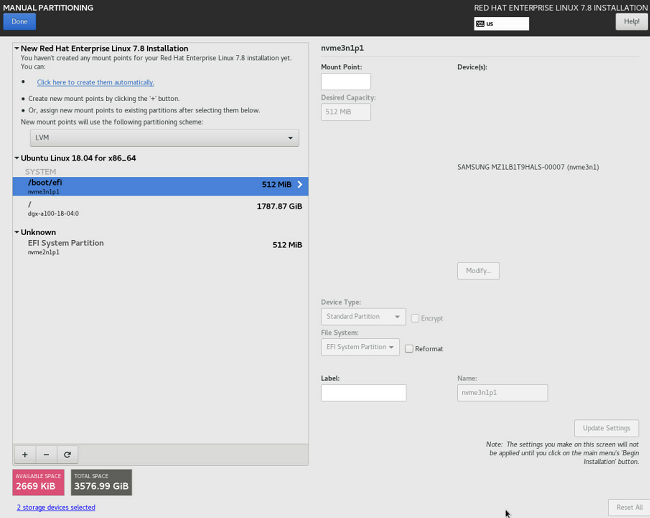Image resolution: width=650 pixels, height=518 pixels.
Task: Click here to create them automatically link
Action: point(96,82)
